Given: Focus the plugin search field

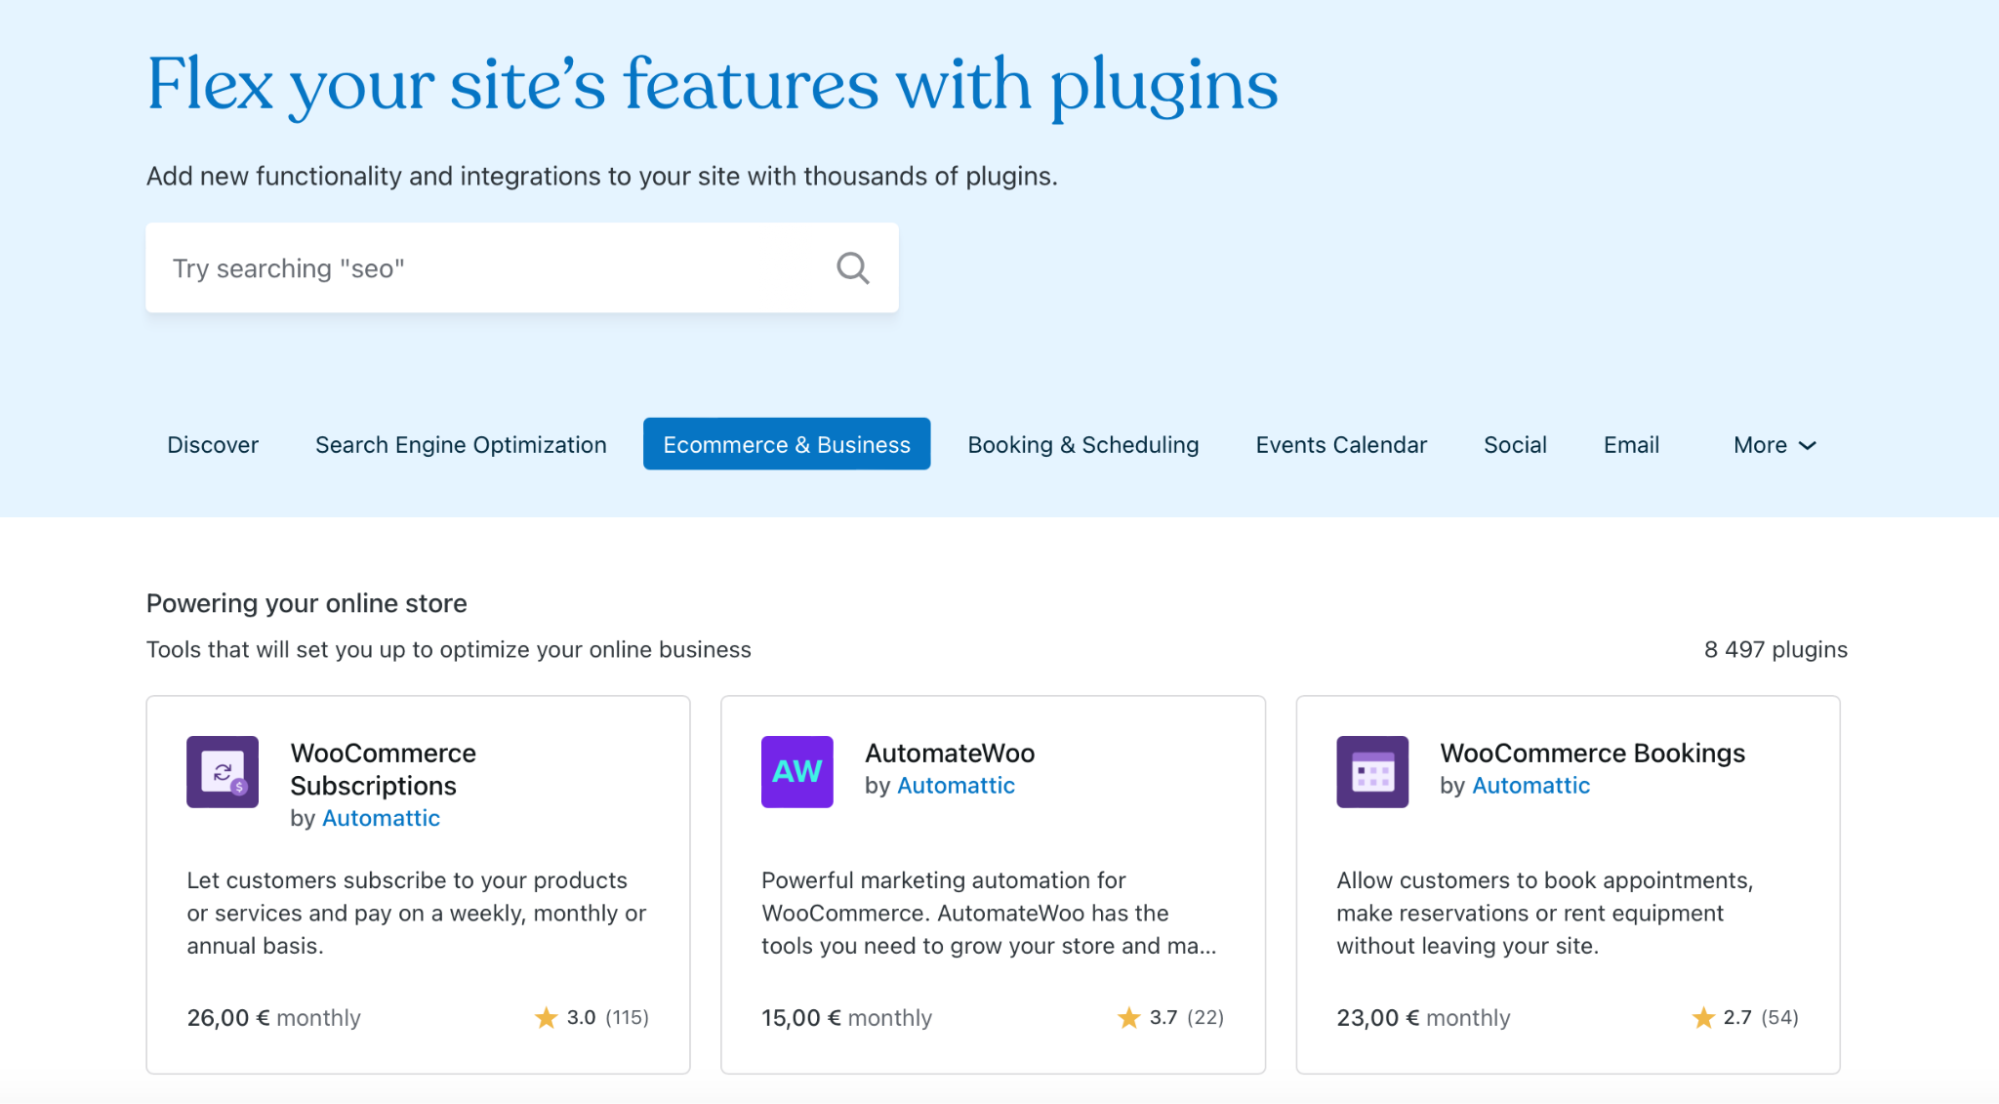Looking at the screenshot, I should click(522, 268).
